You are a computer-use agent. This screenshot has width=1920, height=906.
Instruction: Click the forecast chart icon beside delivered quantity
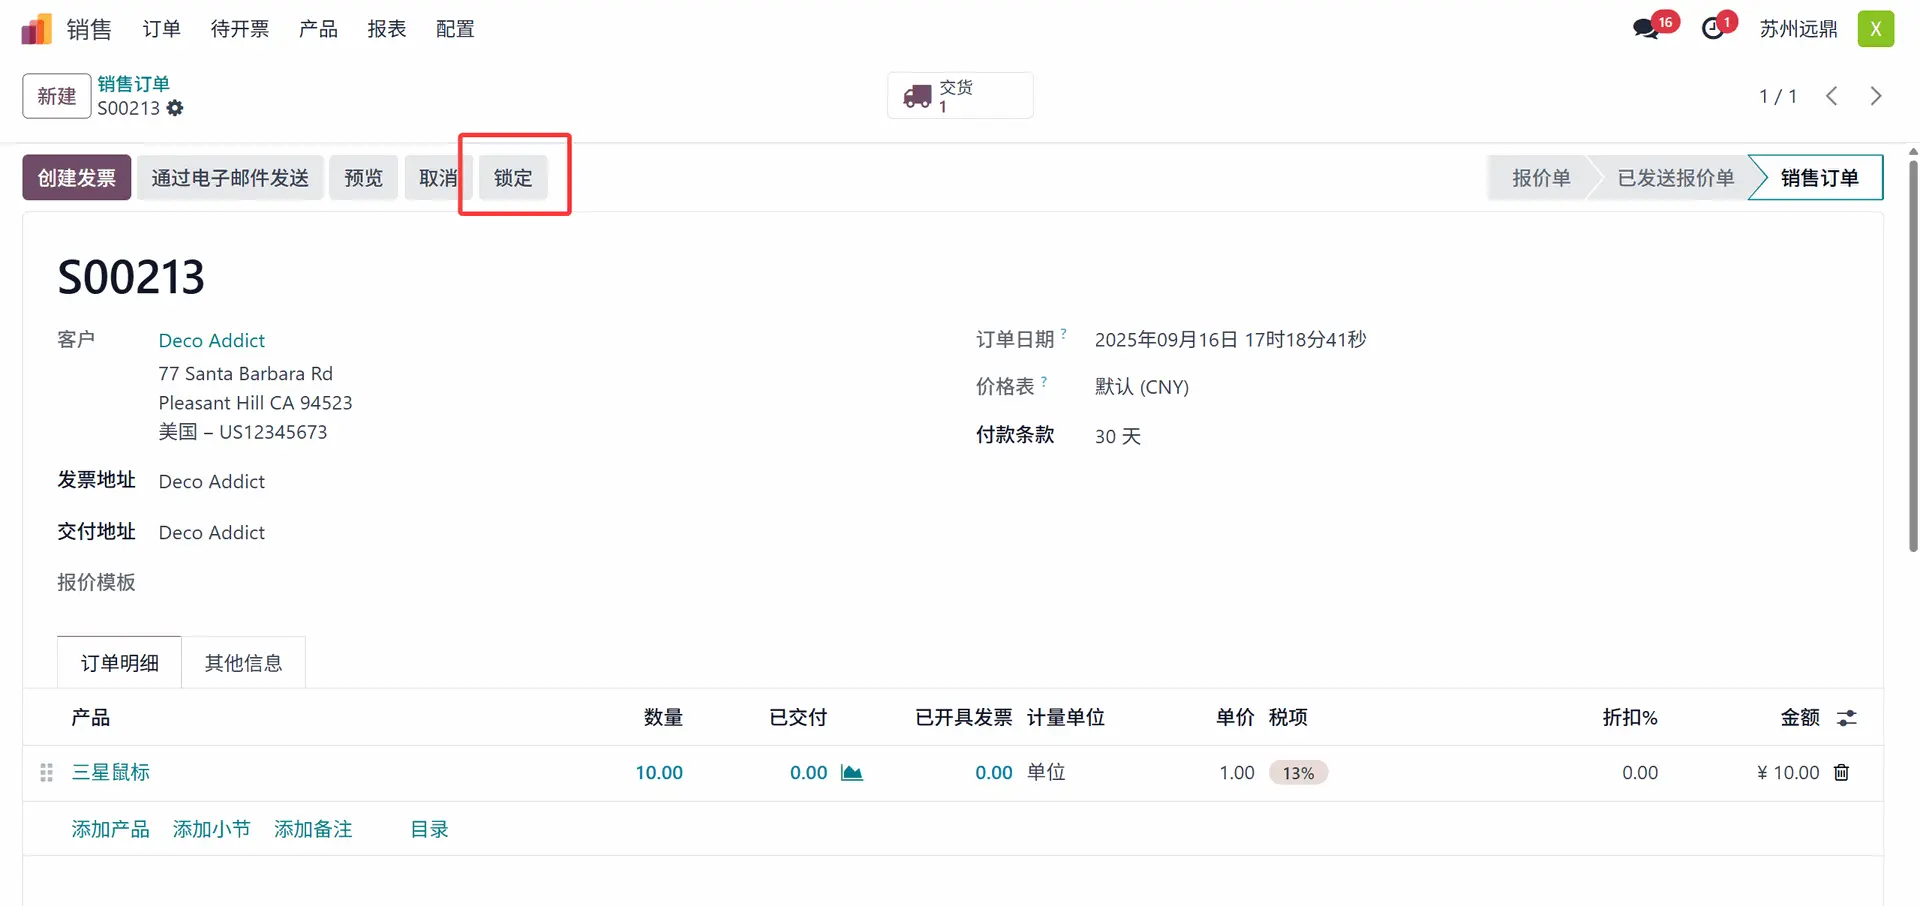852,773
